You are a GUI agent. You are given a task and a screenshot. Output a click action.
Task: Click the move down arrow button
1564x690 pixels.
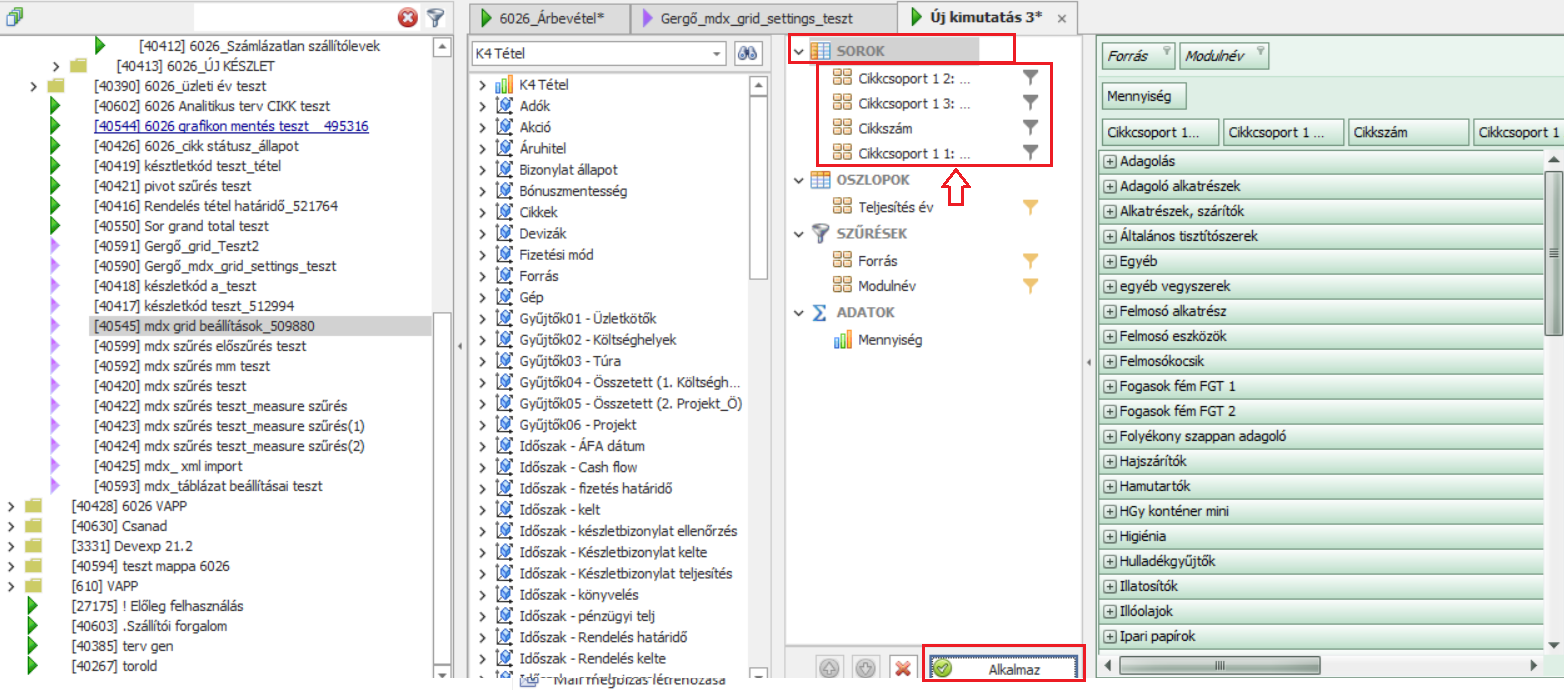point(866,669)
